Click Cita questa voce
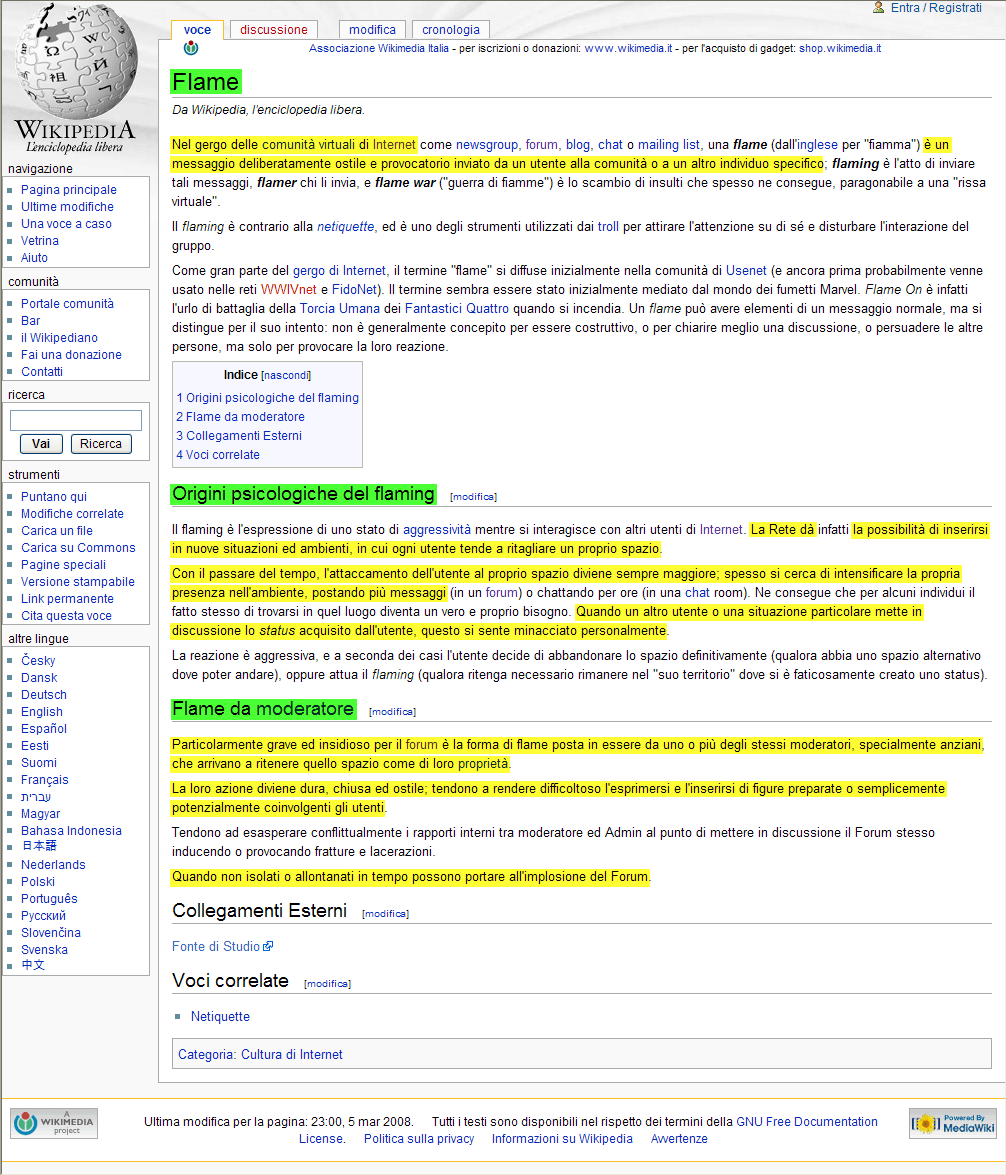 [x=66, y=616]
